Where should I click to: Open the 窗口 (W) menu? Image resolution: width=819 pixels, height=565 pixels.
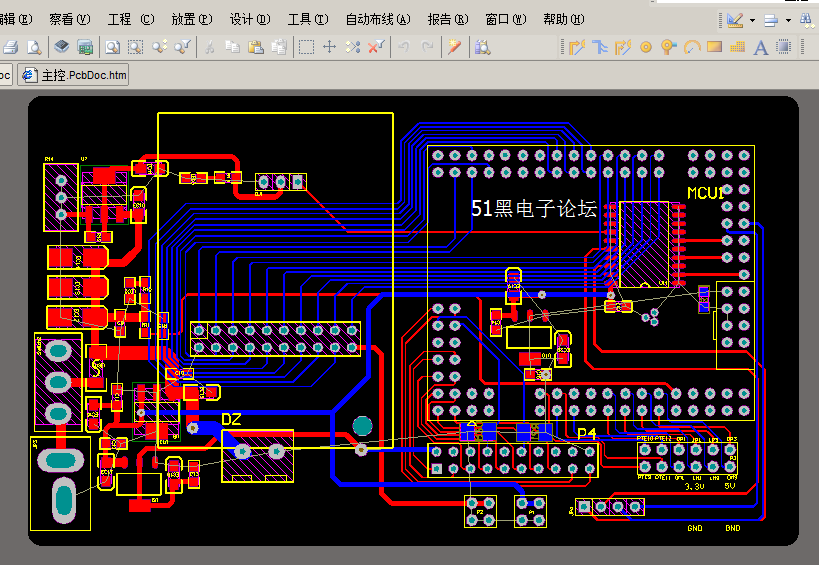click(x=506, y=20)
